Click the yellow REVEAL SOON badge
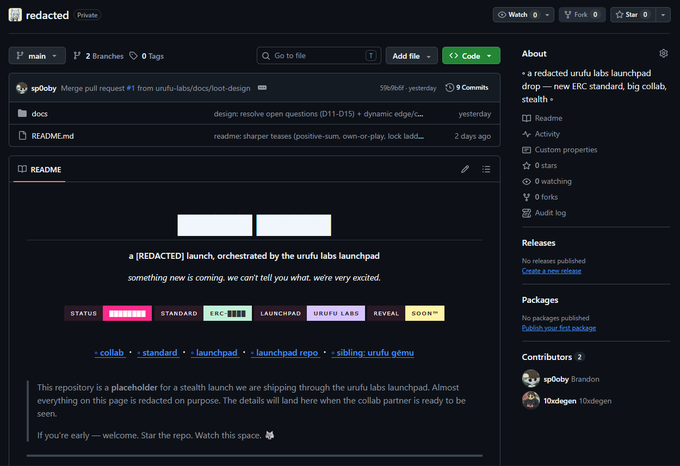The height and width of the screenshot is (466, 680). (x=406, y=313)
